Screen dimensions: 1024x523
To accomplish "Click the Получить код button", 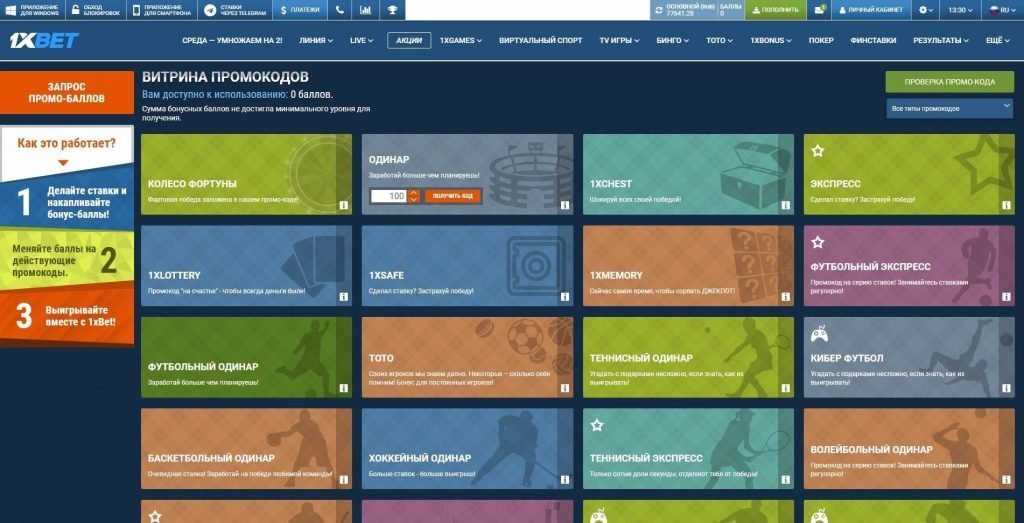I will click(453, 196).
